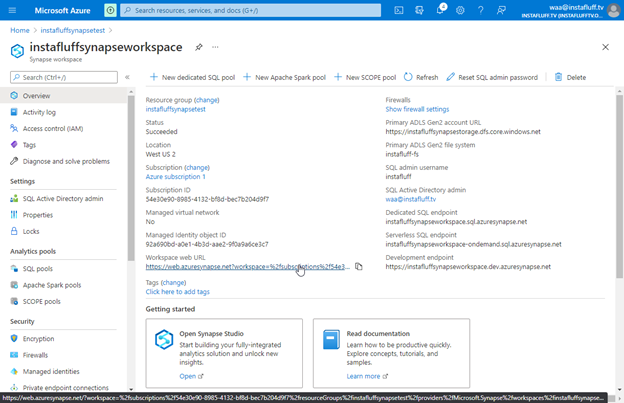Open the Directories and subscriptions filter icon
The height and width of the screenshot is (403, 624).
pyautogui.click(x=419, y=10)
